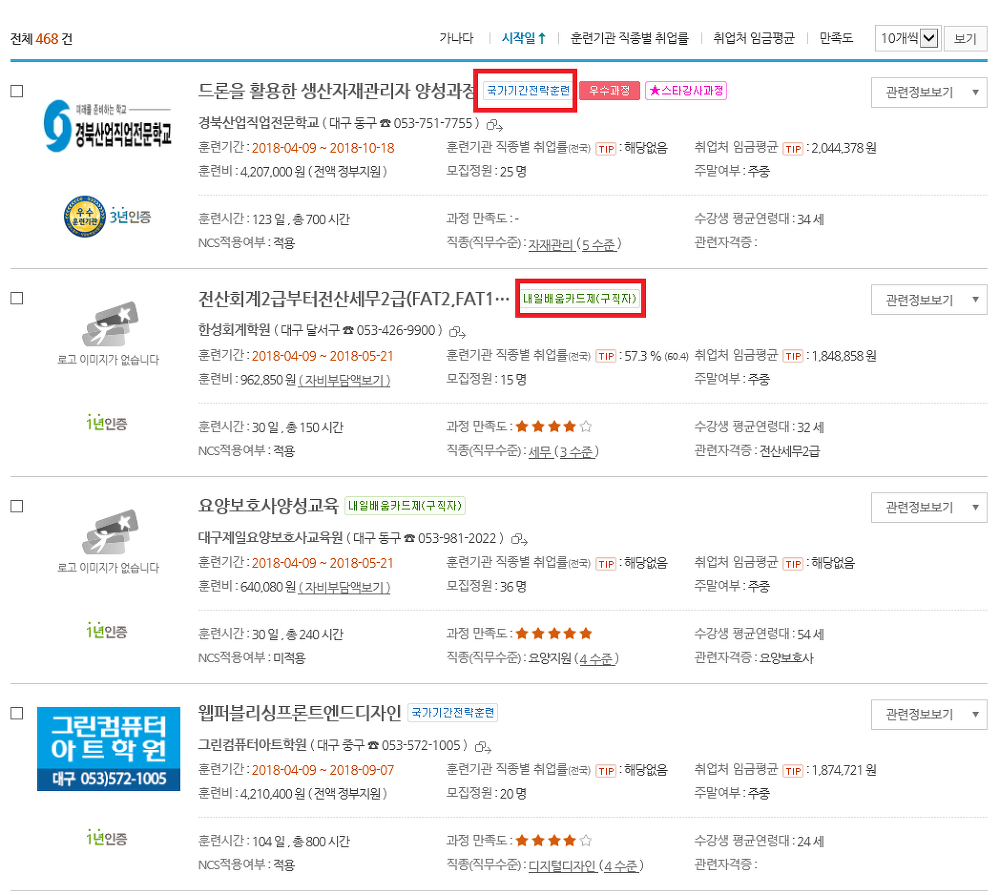
Task: Click the date range 2018-04-09 ~ 2018-10-18
Action: point(323,148)
